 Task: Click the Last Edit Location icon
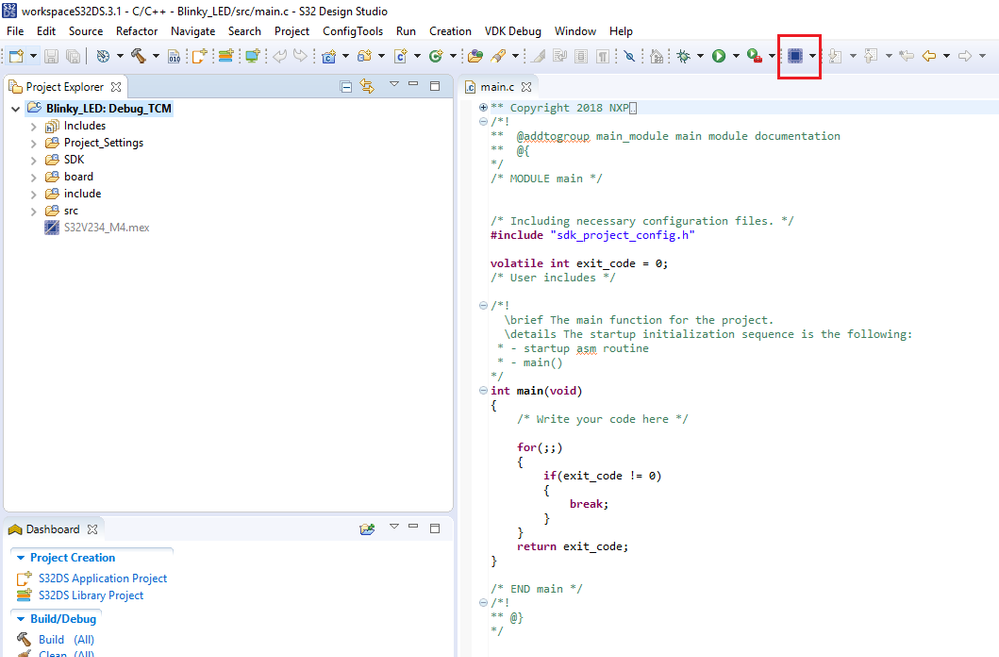click(x=906, y=56)
